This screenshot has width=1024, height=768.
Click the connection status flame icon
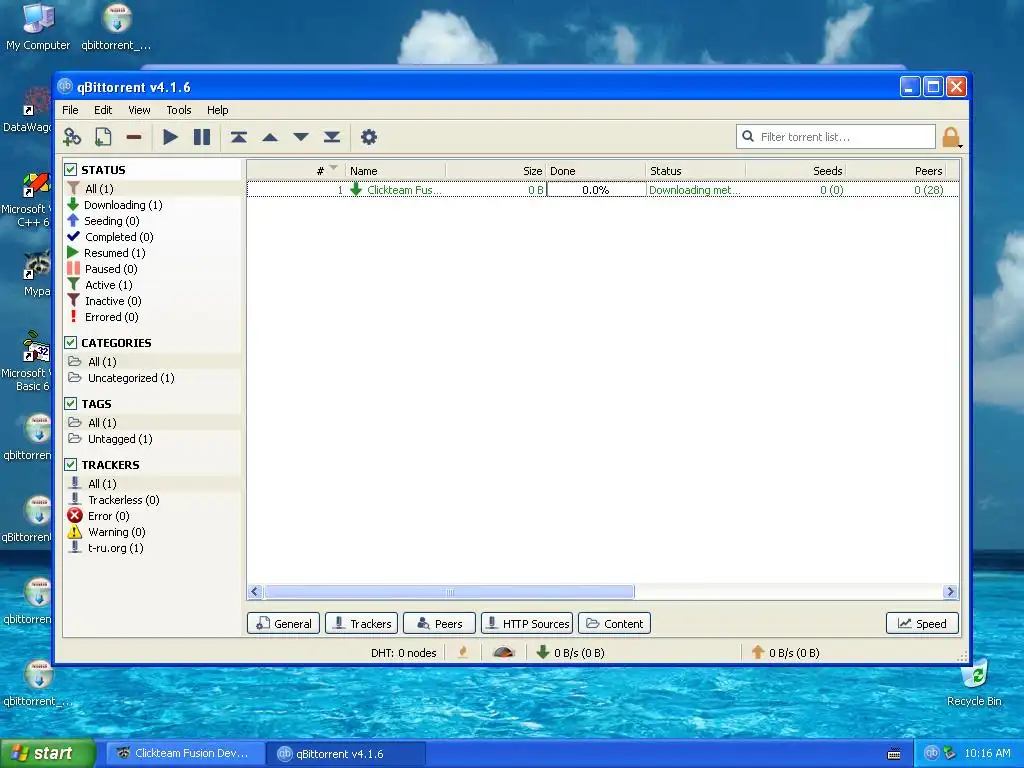tap(463, 652)
